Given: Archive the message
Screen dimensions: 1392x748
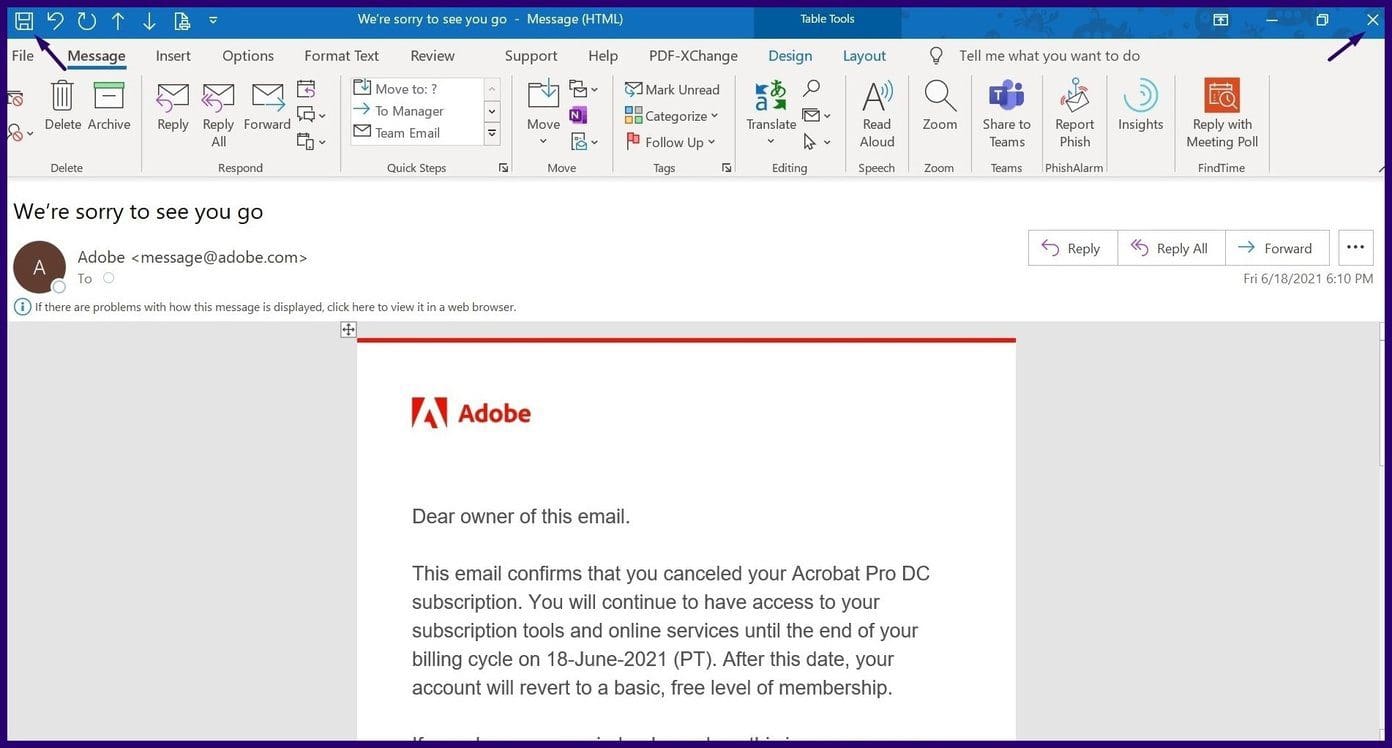Looking at the screenshot, I should (109, 106).
